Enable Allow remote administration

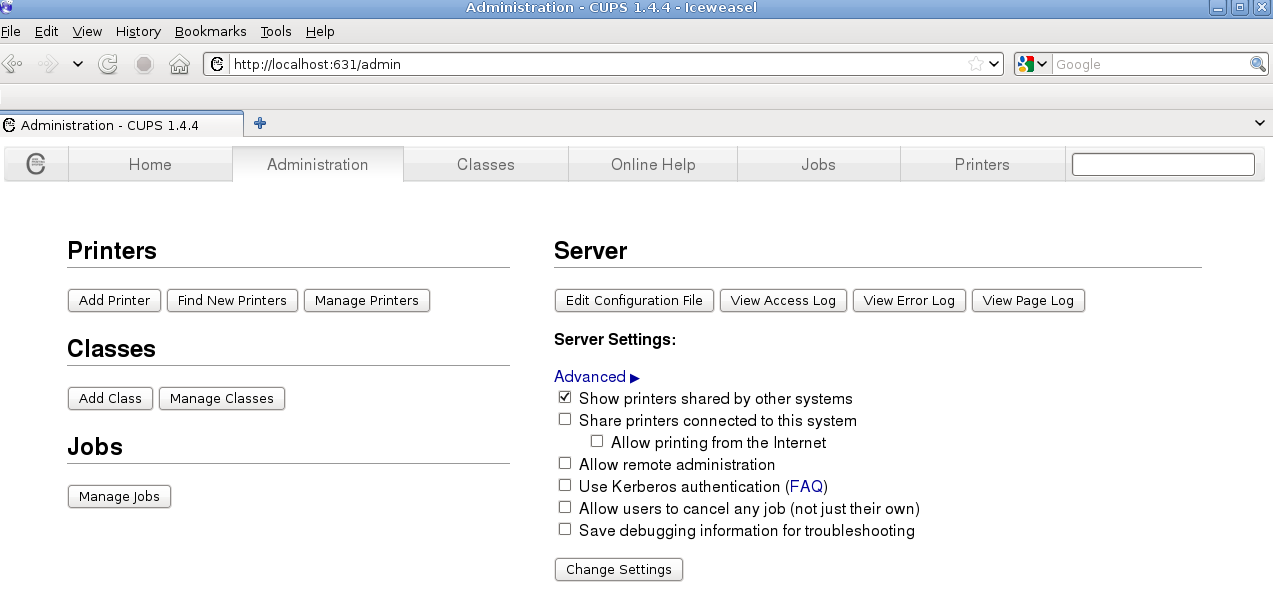click(565, 464)
